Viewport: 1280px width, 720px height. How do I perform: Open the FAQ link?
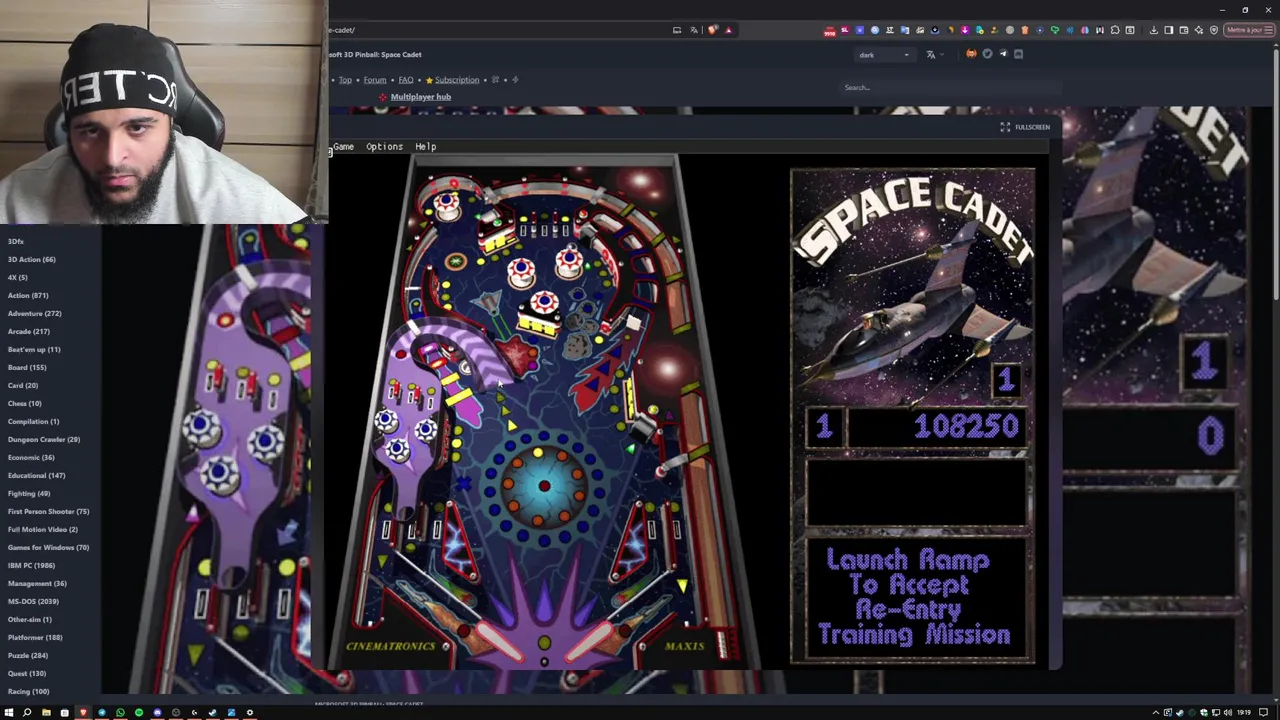406,80
